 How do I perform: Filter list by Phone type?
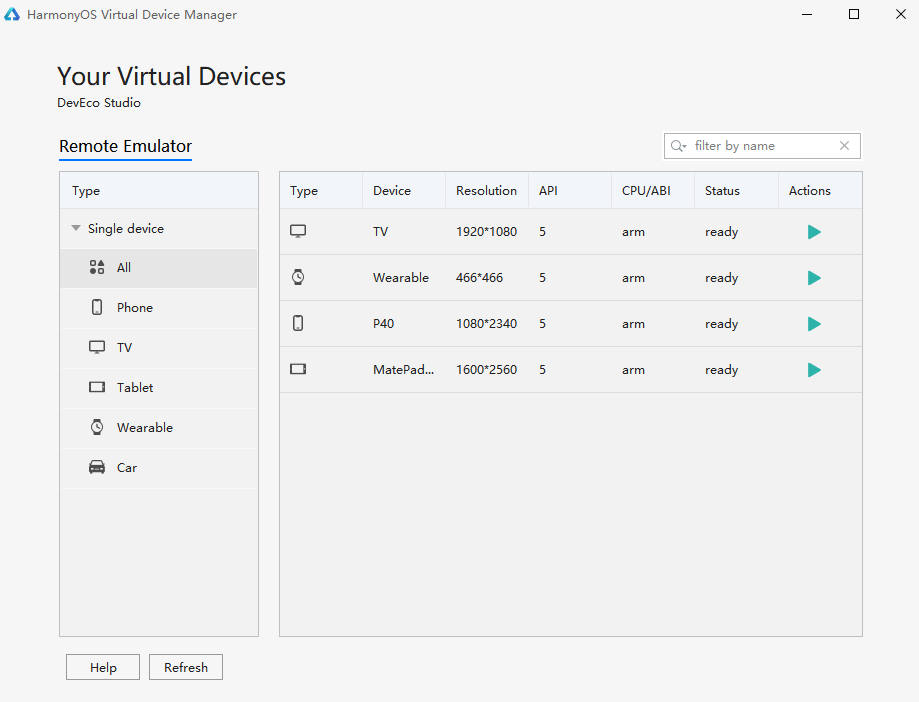(x=159, y=308)
